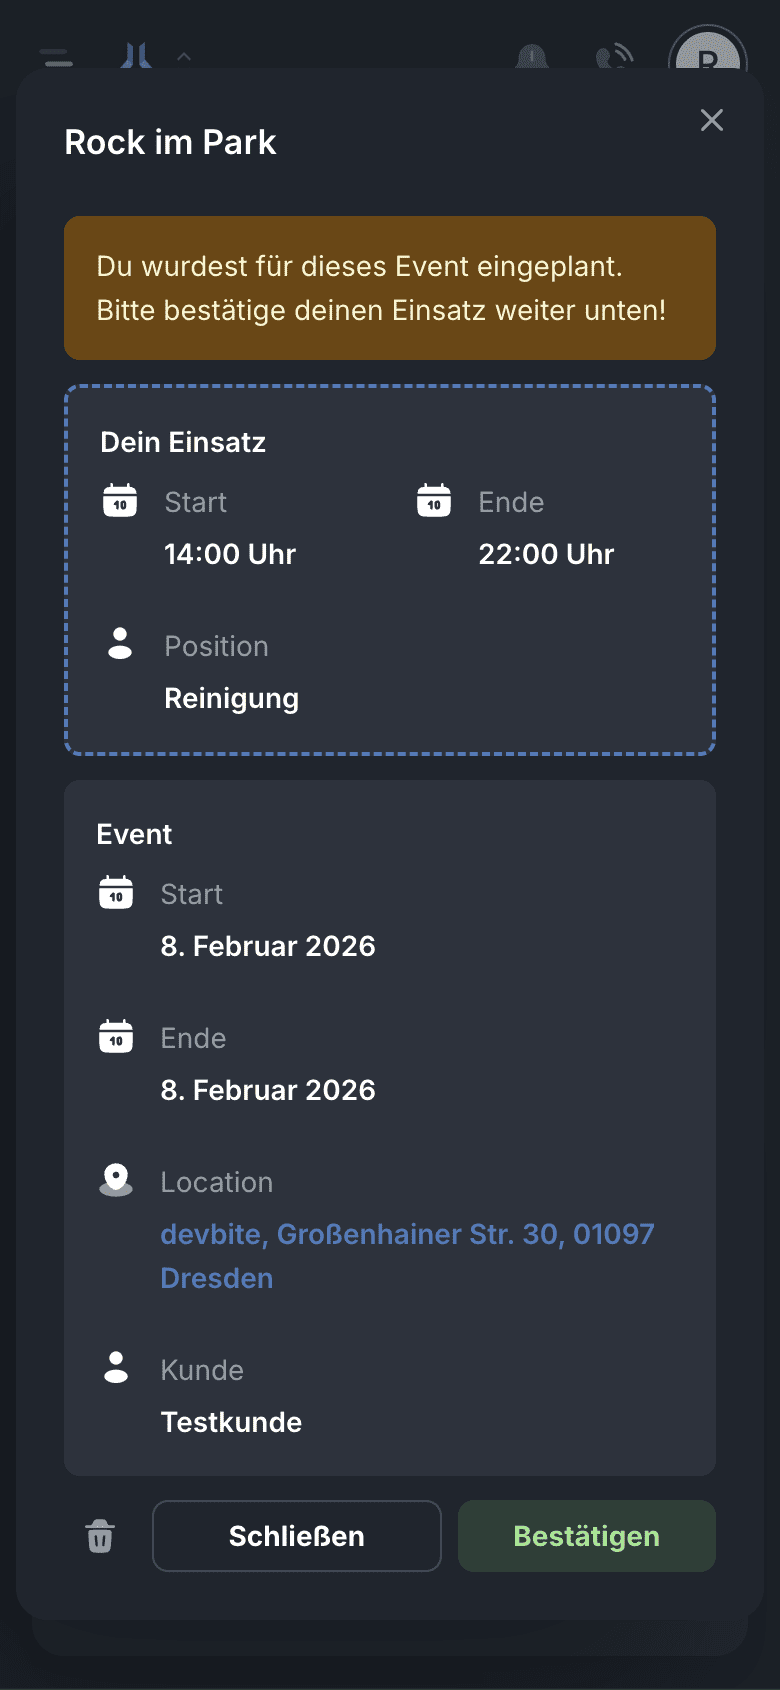Close the Rock im Park dialog
This screenshot has height=1690, width=780.
tap(712, 120)
